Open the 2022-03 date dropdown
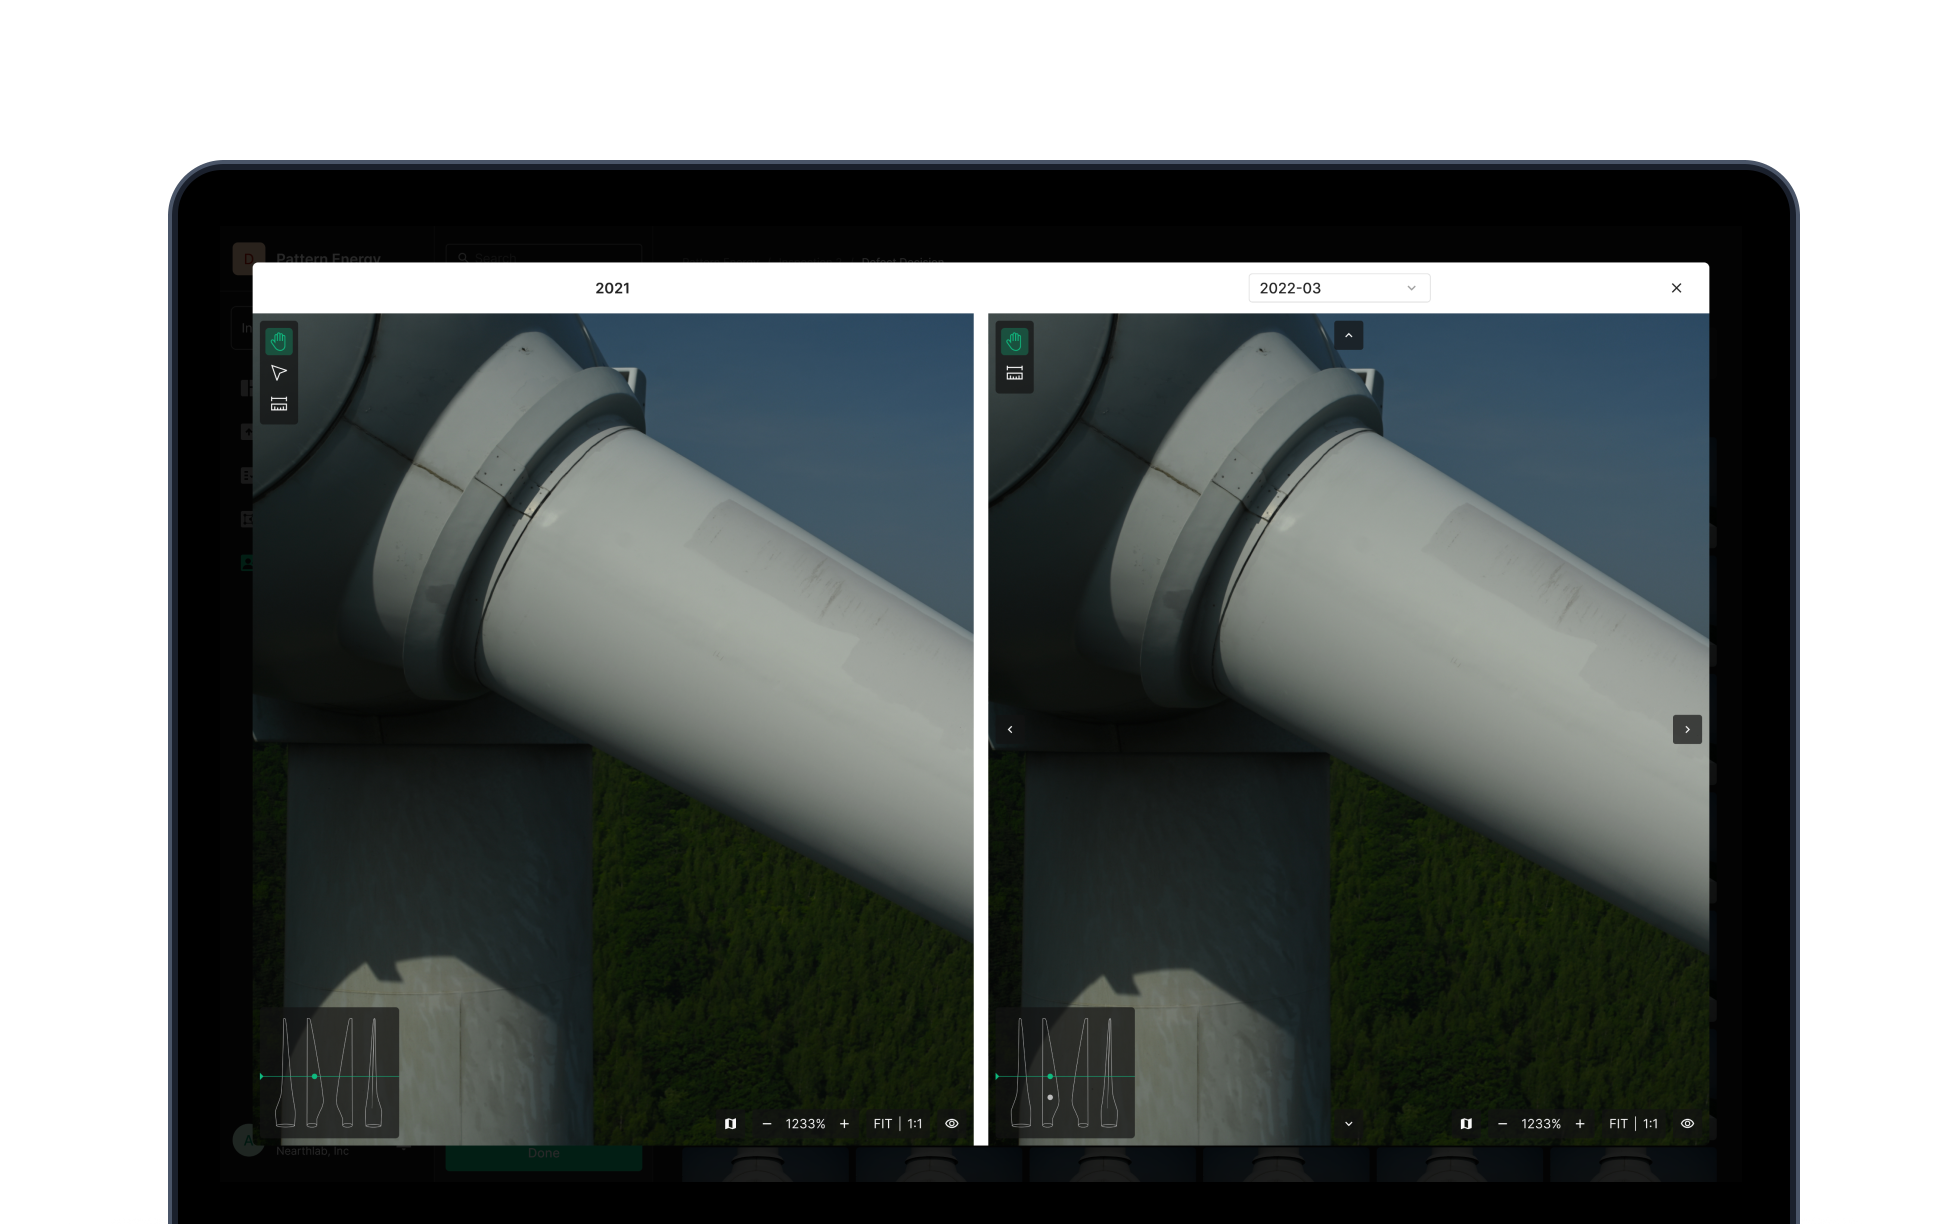 tap(1338, 288)
